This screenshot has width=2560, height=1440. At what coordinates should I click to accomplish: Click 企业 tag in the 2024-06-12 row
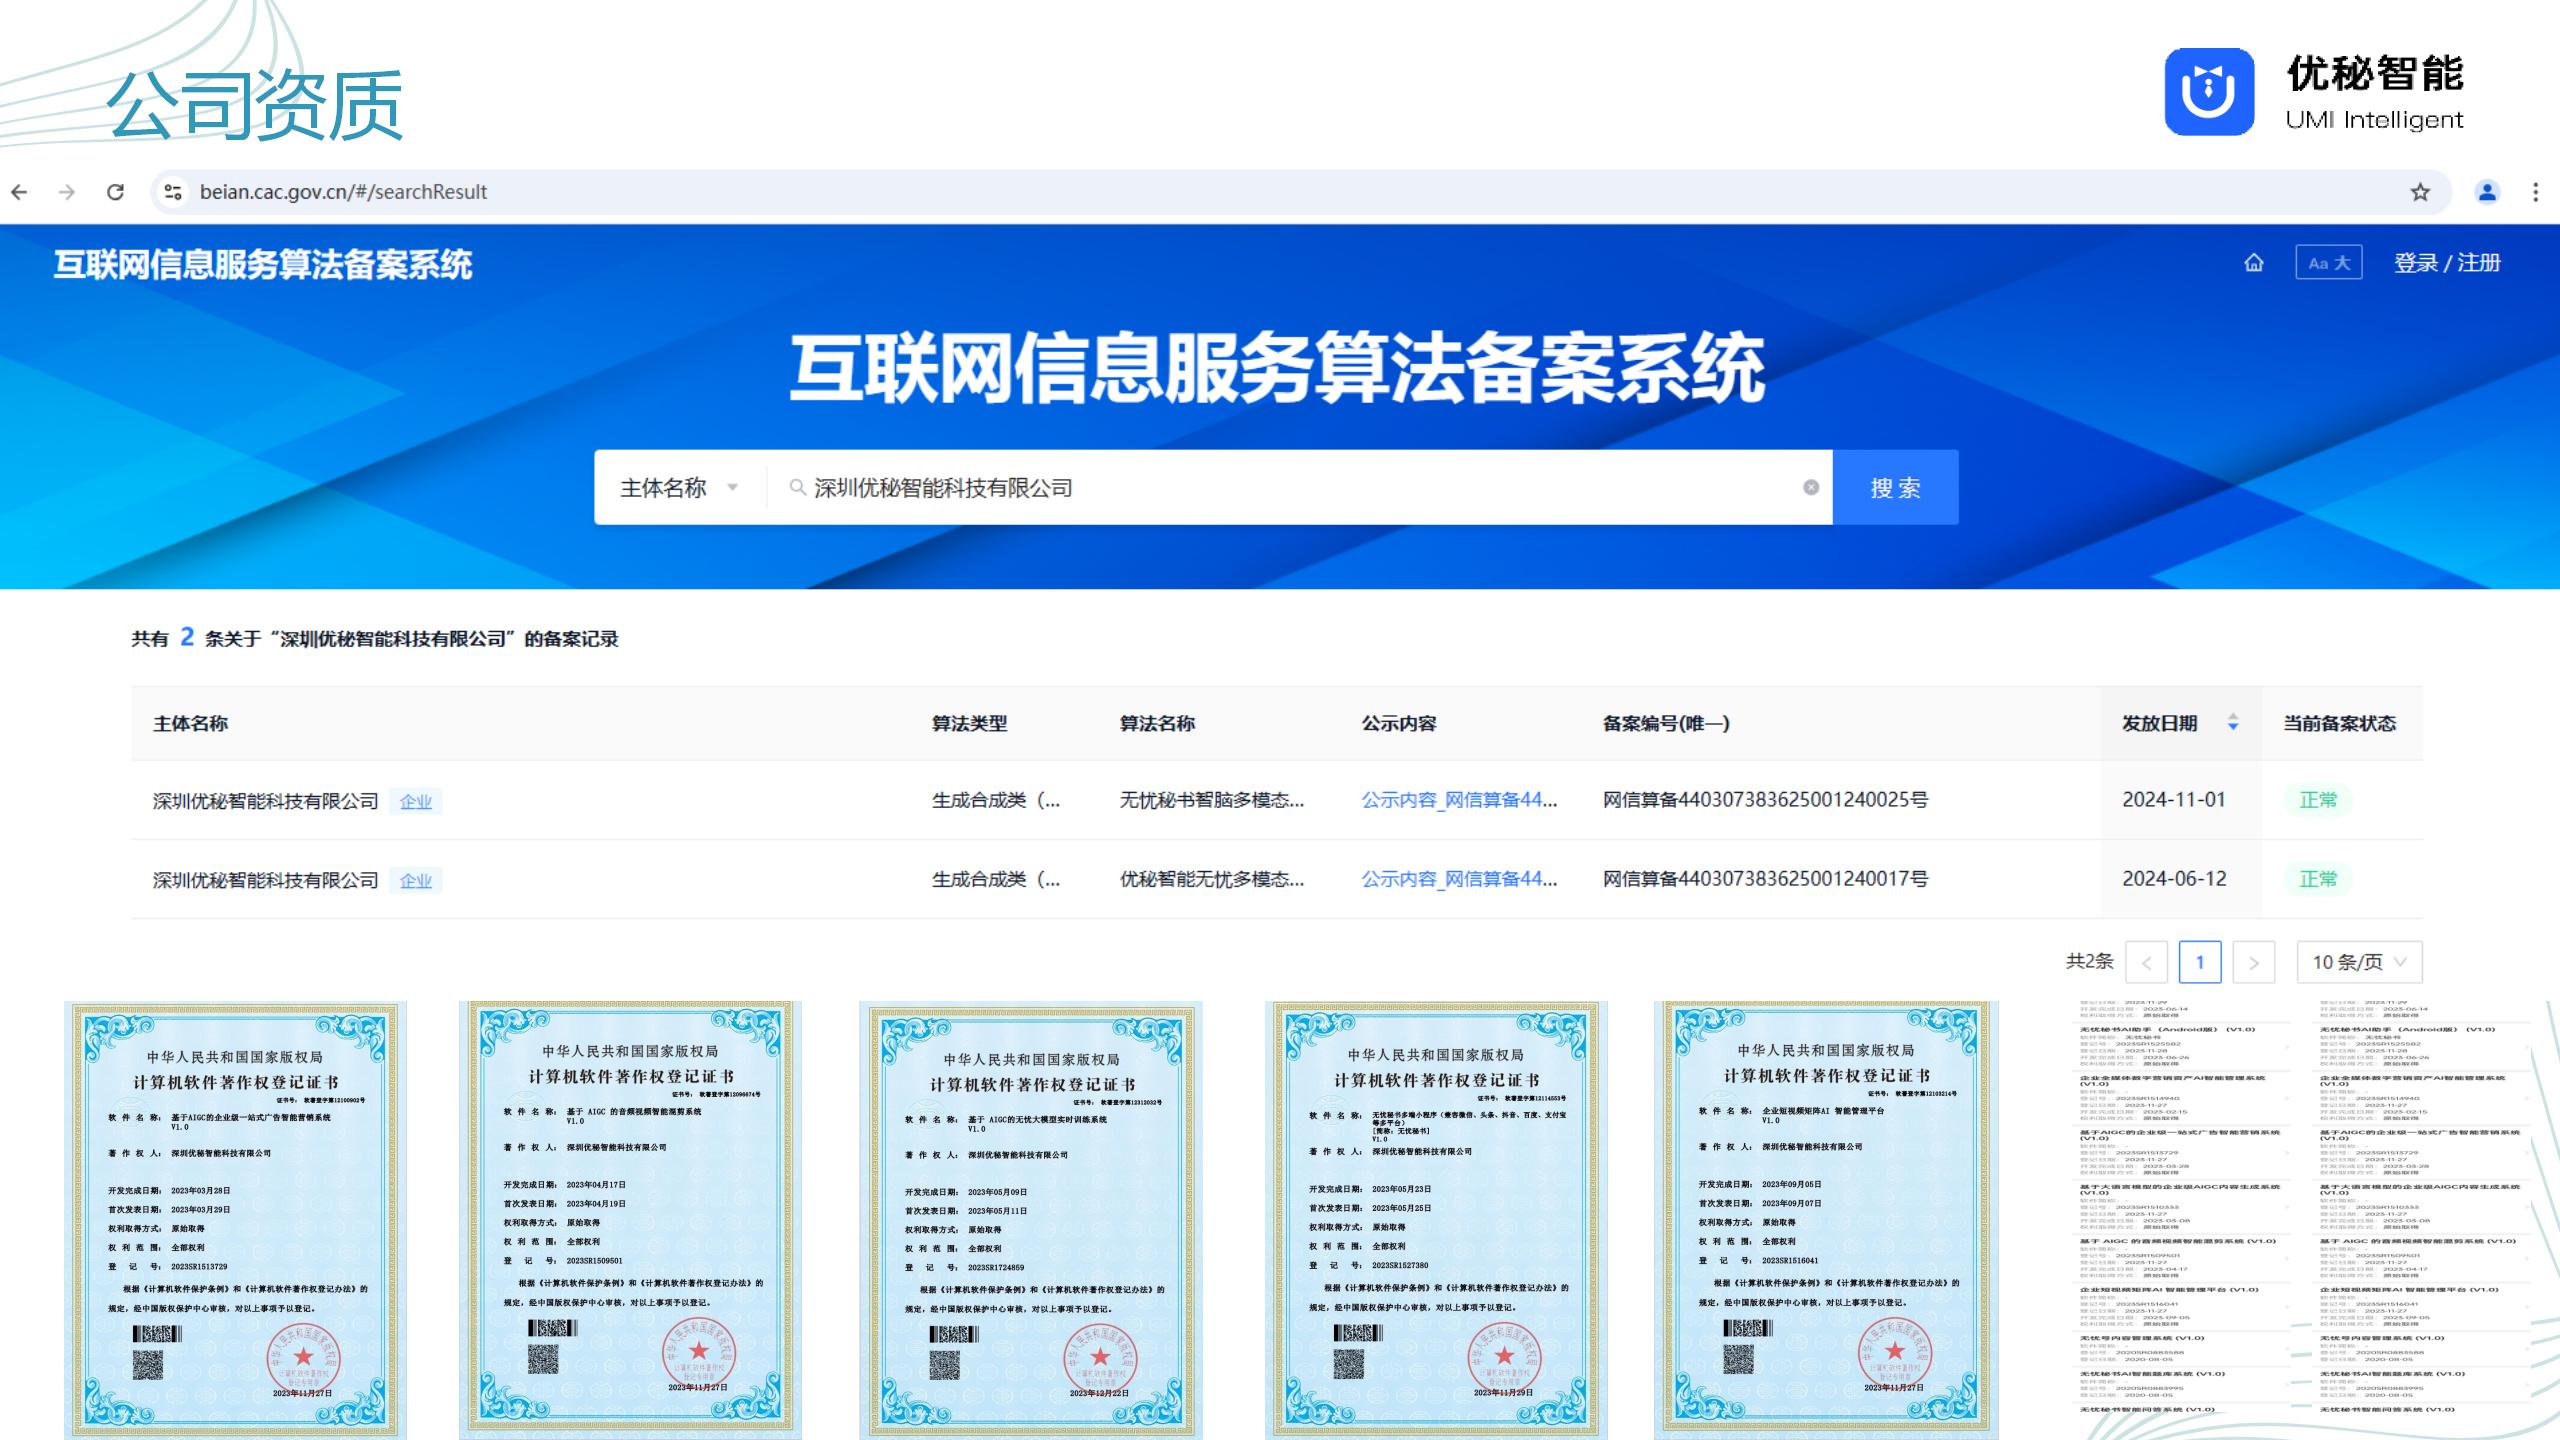pyautogui.click(x=416, y=880)
